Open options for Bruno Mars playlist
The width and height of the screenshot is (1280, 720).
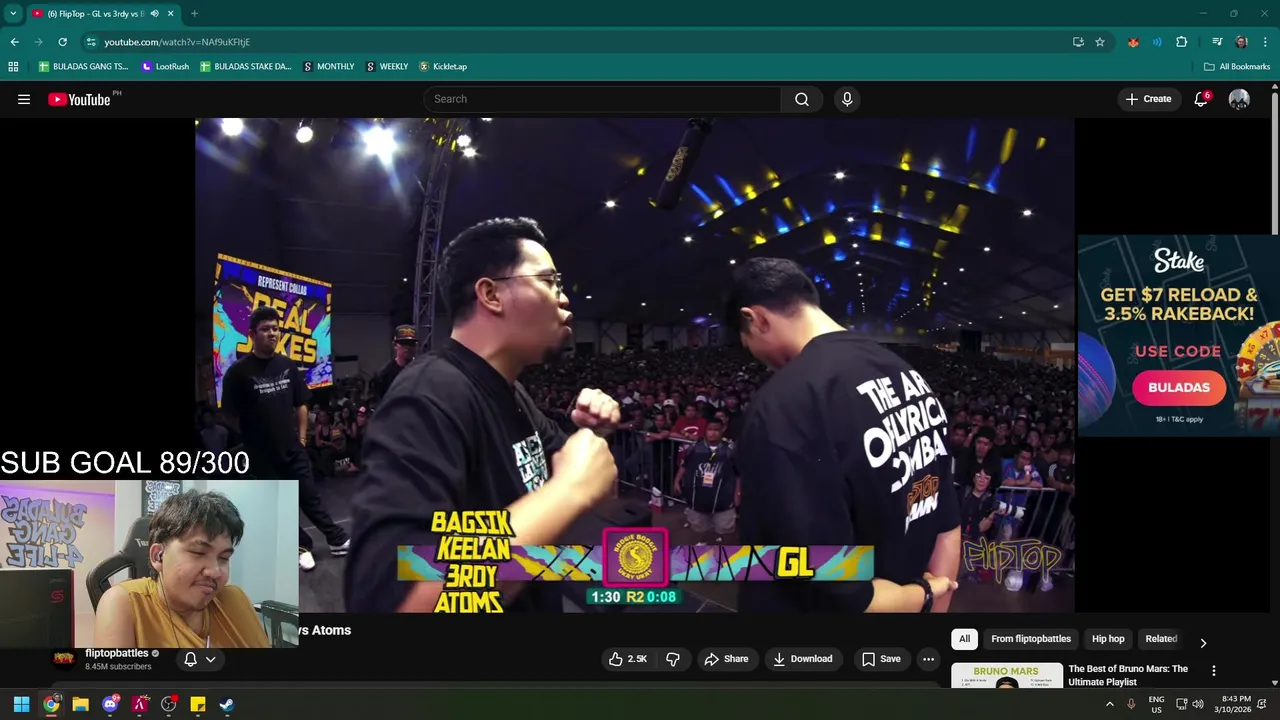1213,670
